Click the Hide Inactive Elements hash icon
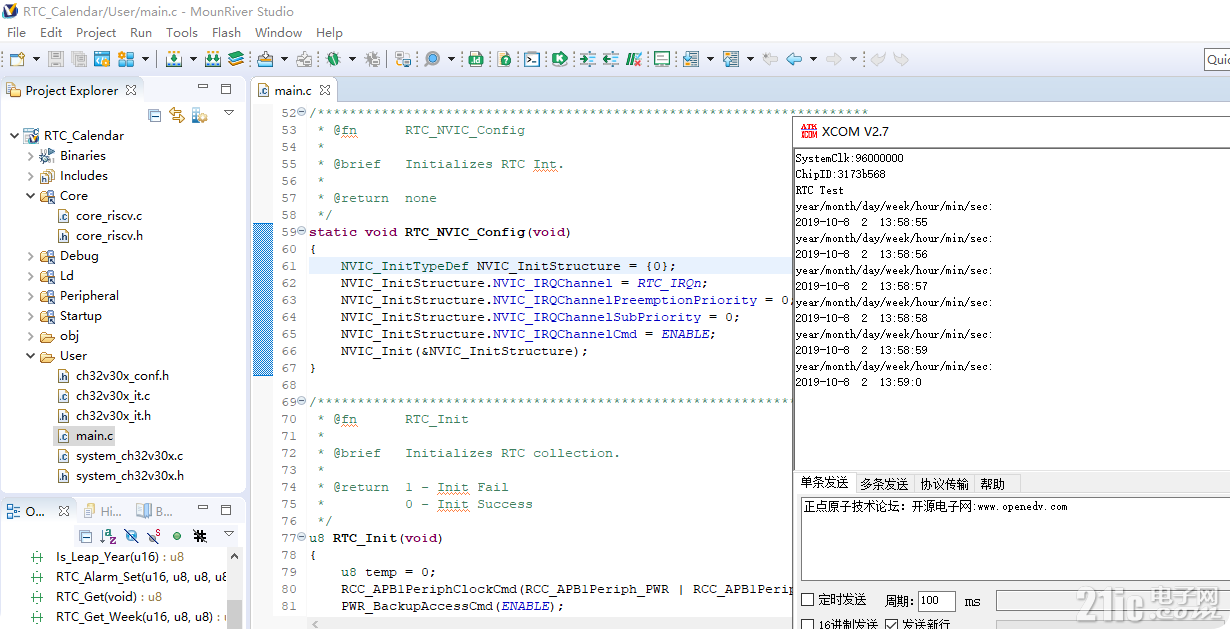Screen dimensions: 1230x629 [200, 536]
